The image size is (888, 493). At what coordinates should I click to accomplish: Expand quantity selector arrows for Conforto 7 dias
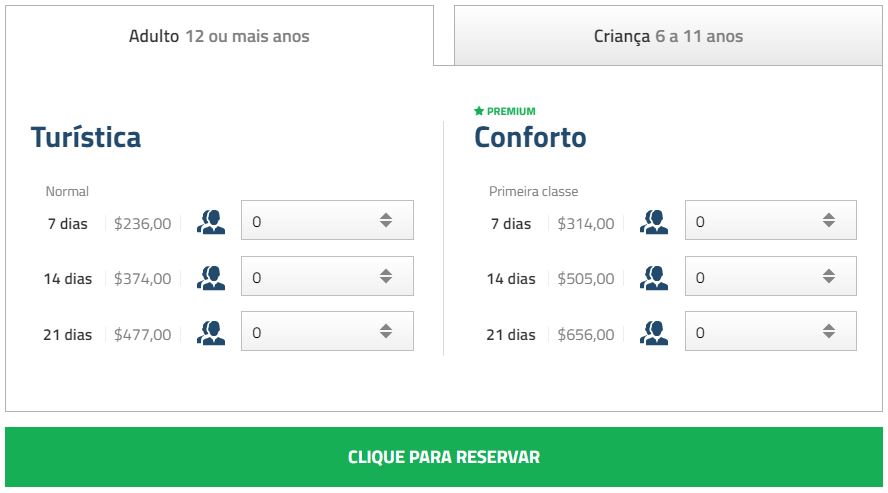pyautogui.click(x=829, y=221)
